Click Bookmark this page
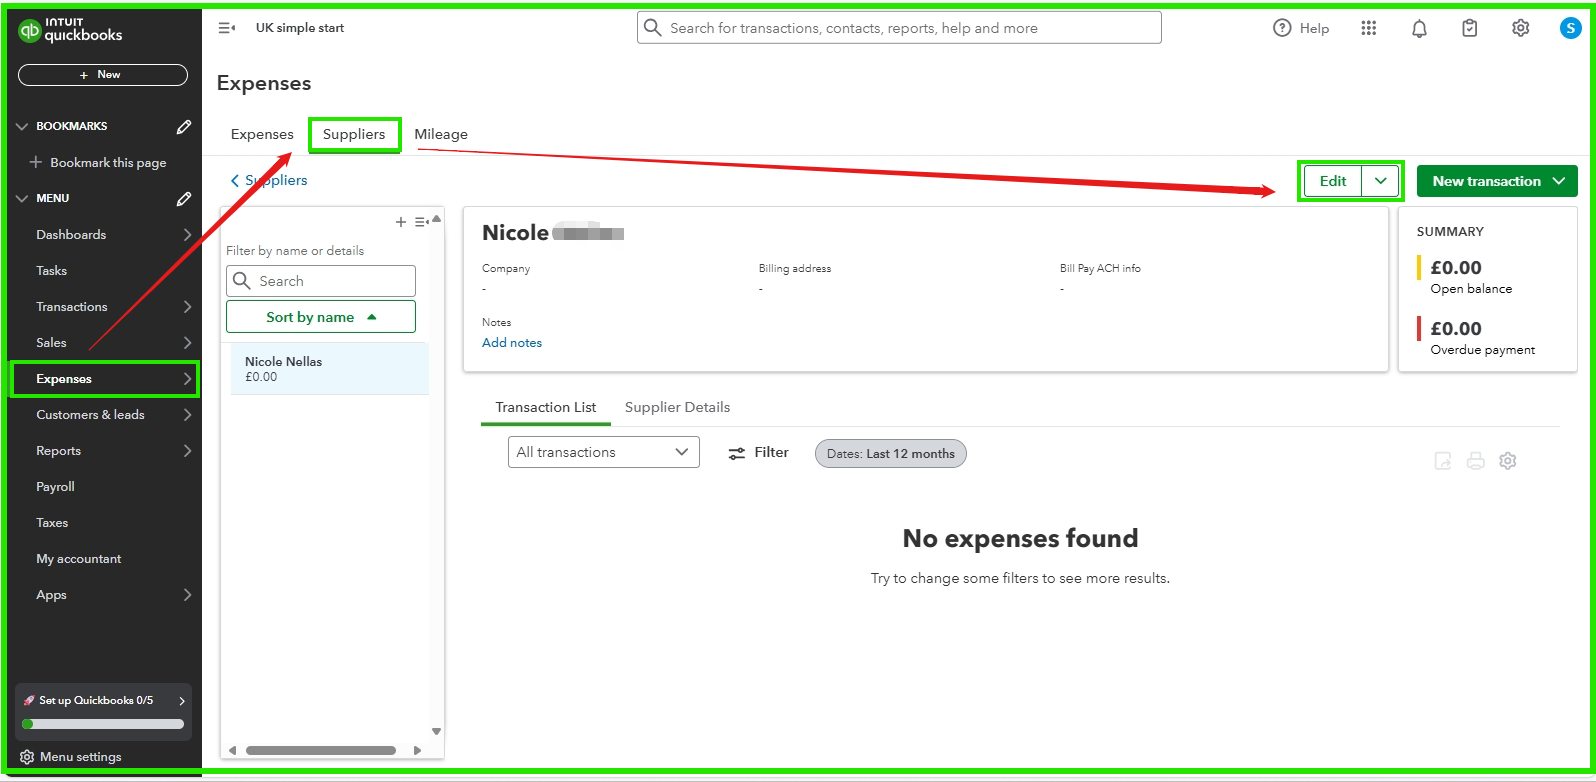 click(98, 162)
